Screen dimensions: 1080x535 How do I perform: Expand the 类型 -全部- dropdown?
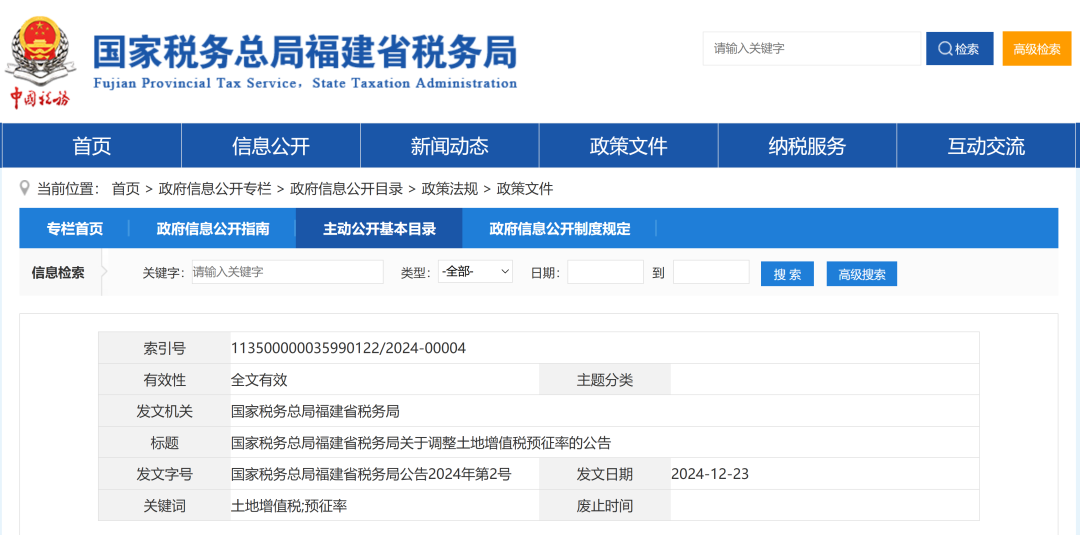tap(475, 272)
